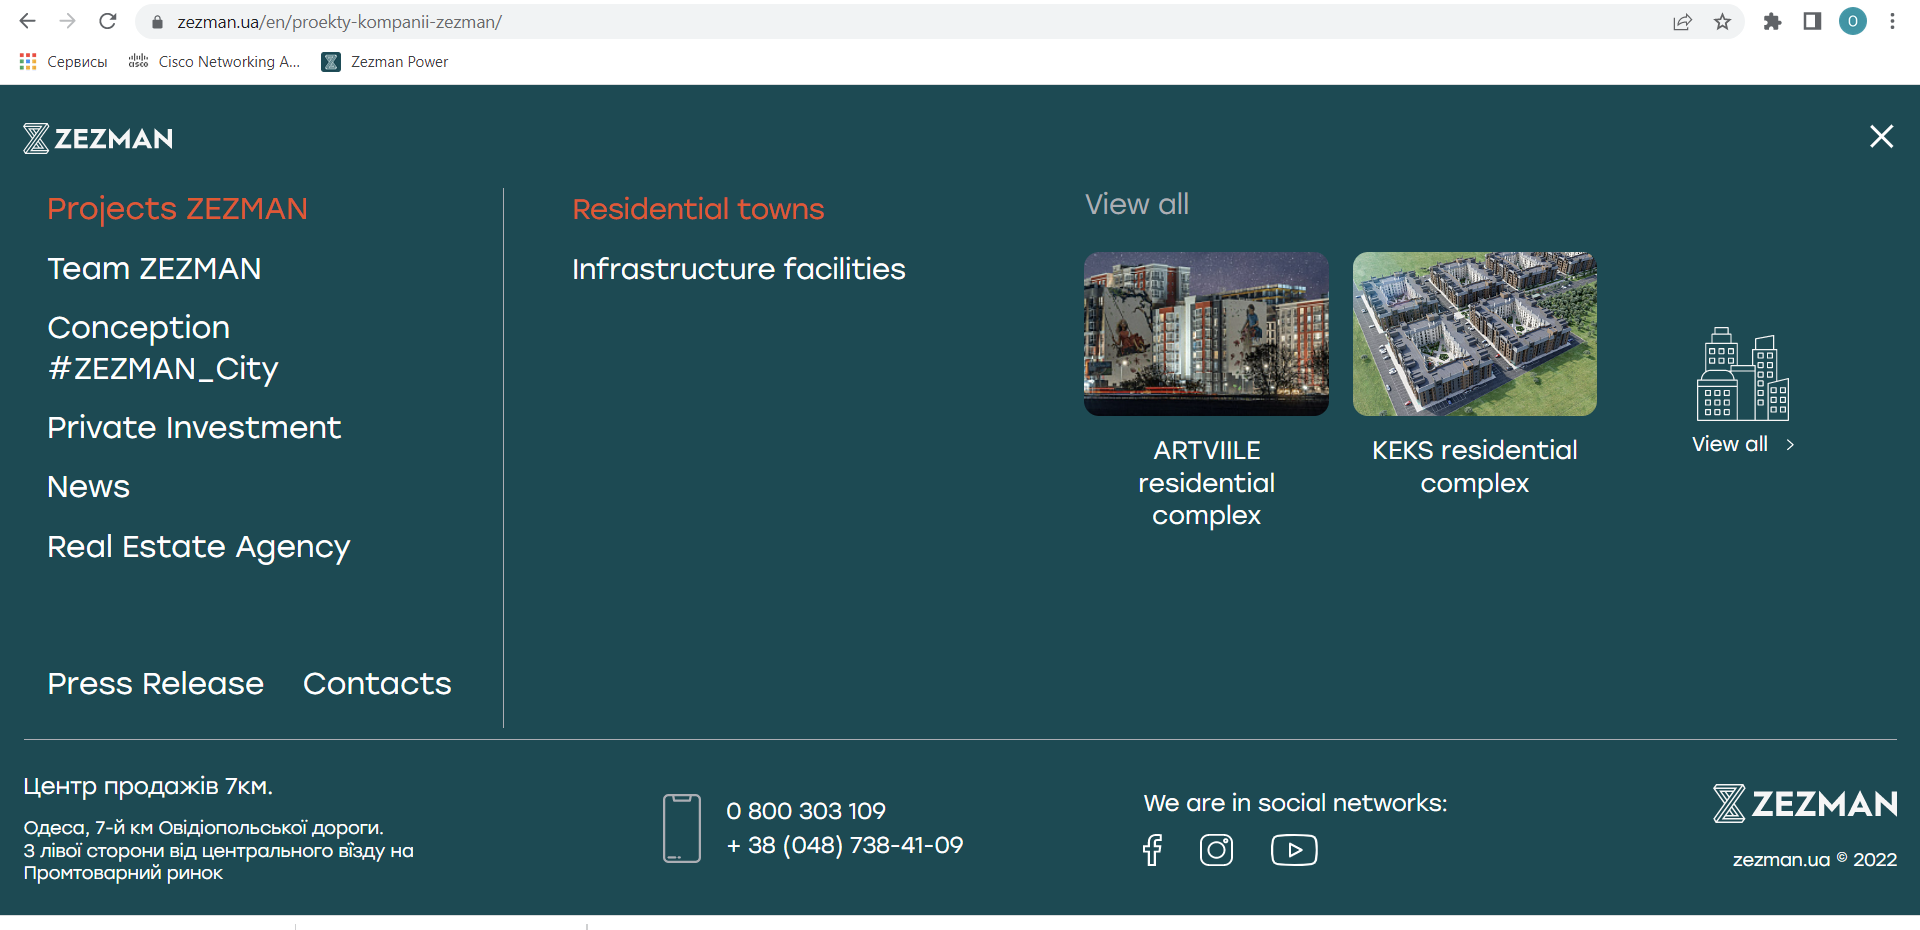Select the Residential towns category

click(698, 209)
